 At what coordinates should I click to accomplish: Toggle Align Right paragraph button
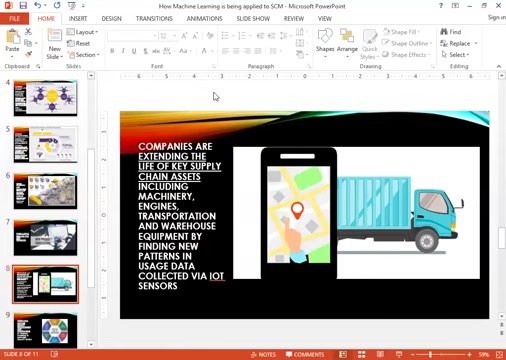pyautogui.click(x=247, y=51)
